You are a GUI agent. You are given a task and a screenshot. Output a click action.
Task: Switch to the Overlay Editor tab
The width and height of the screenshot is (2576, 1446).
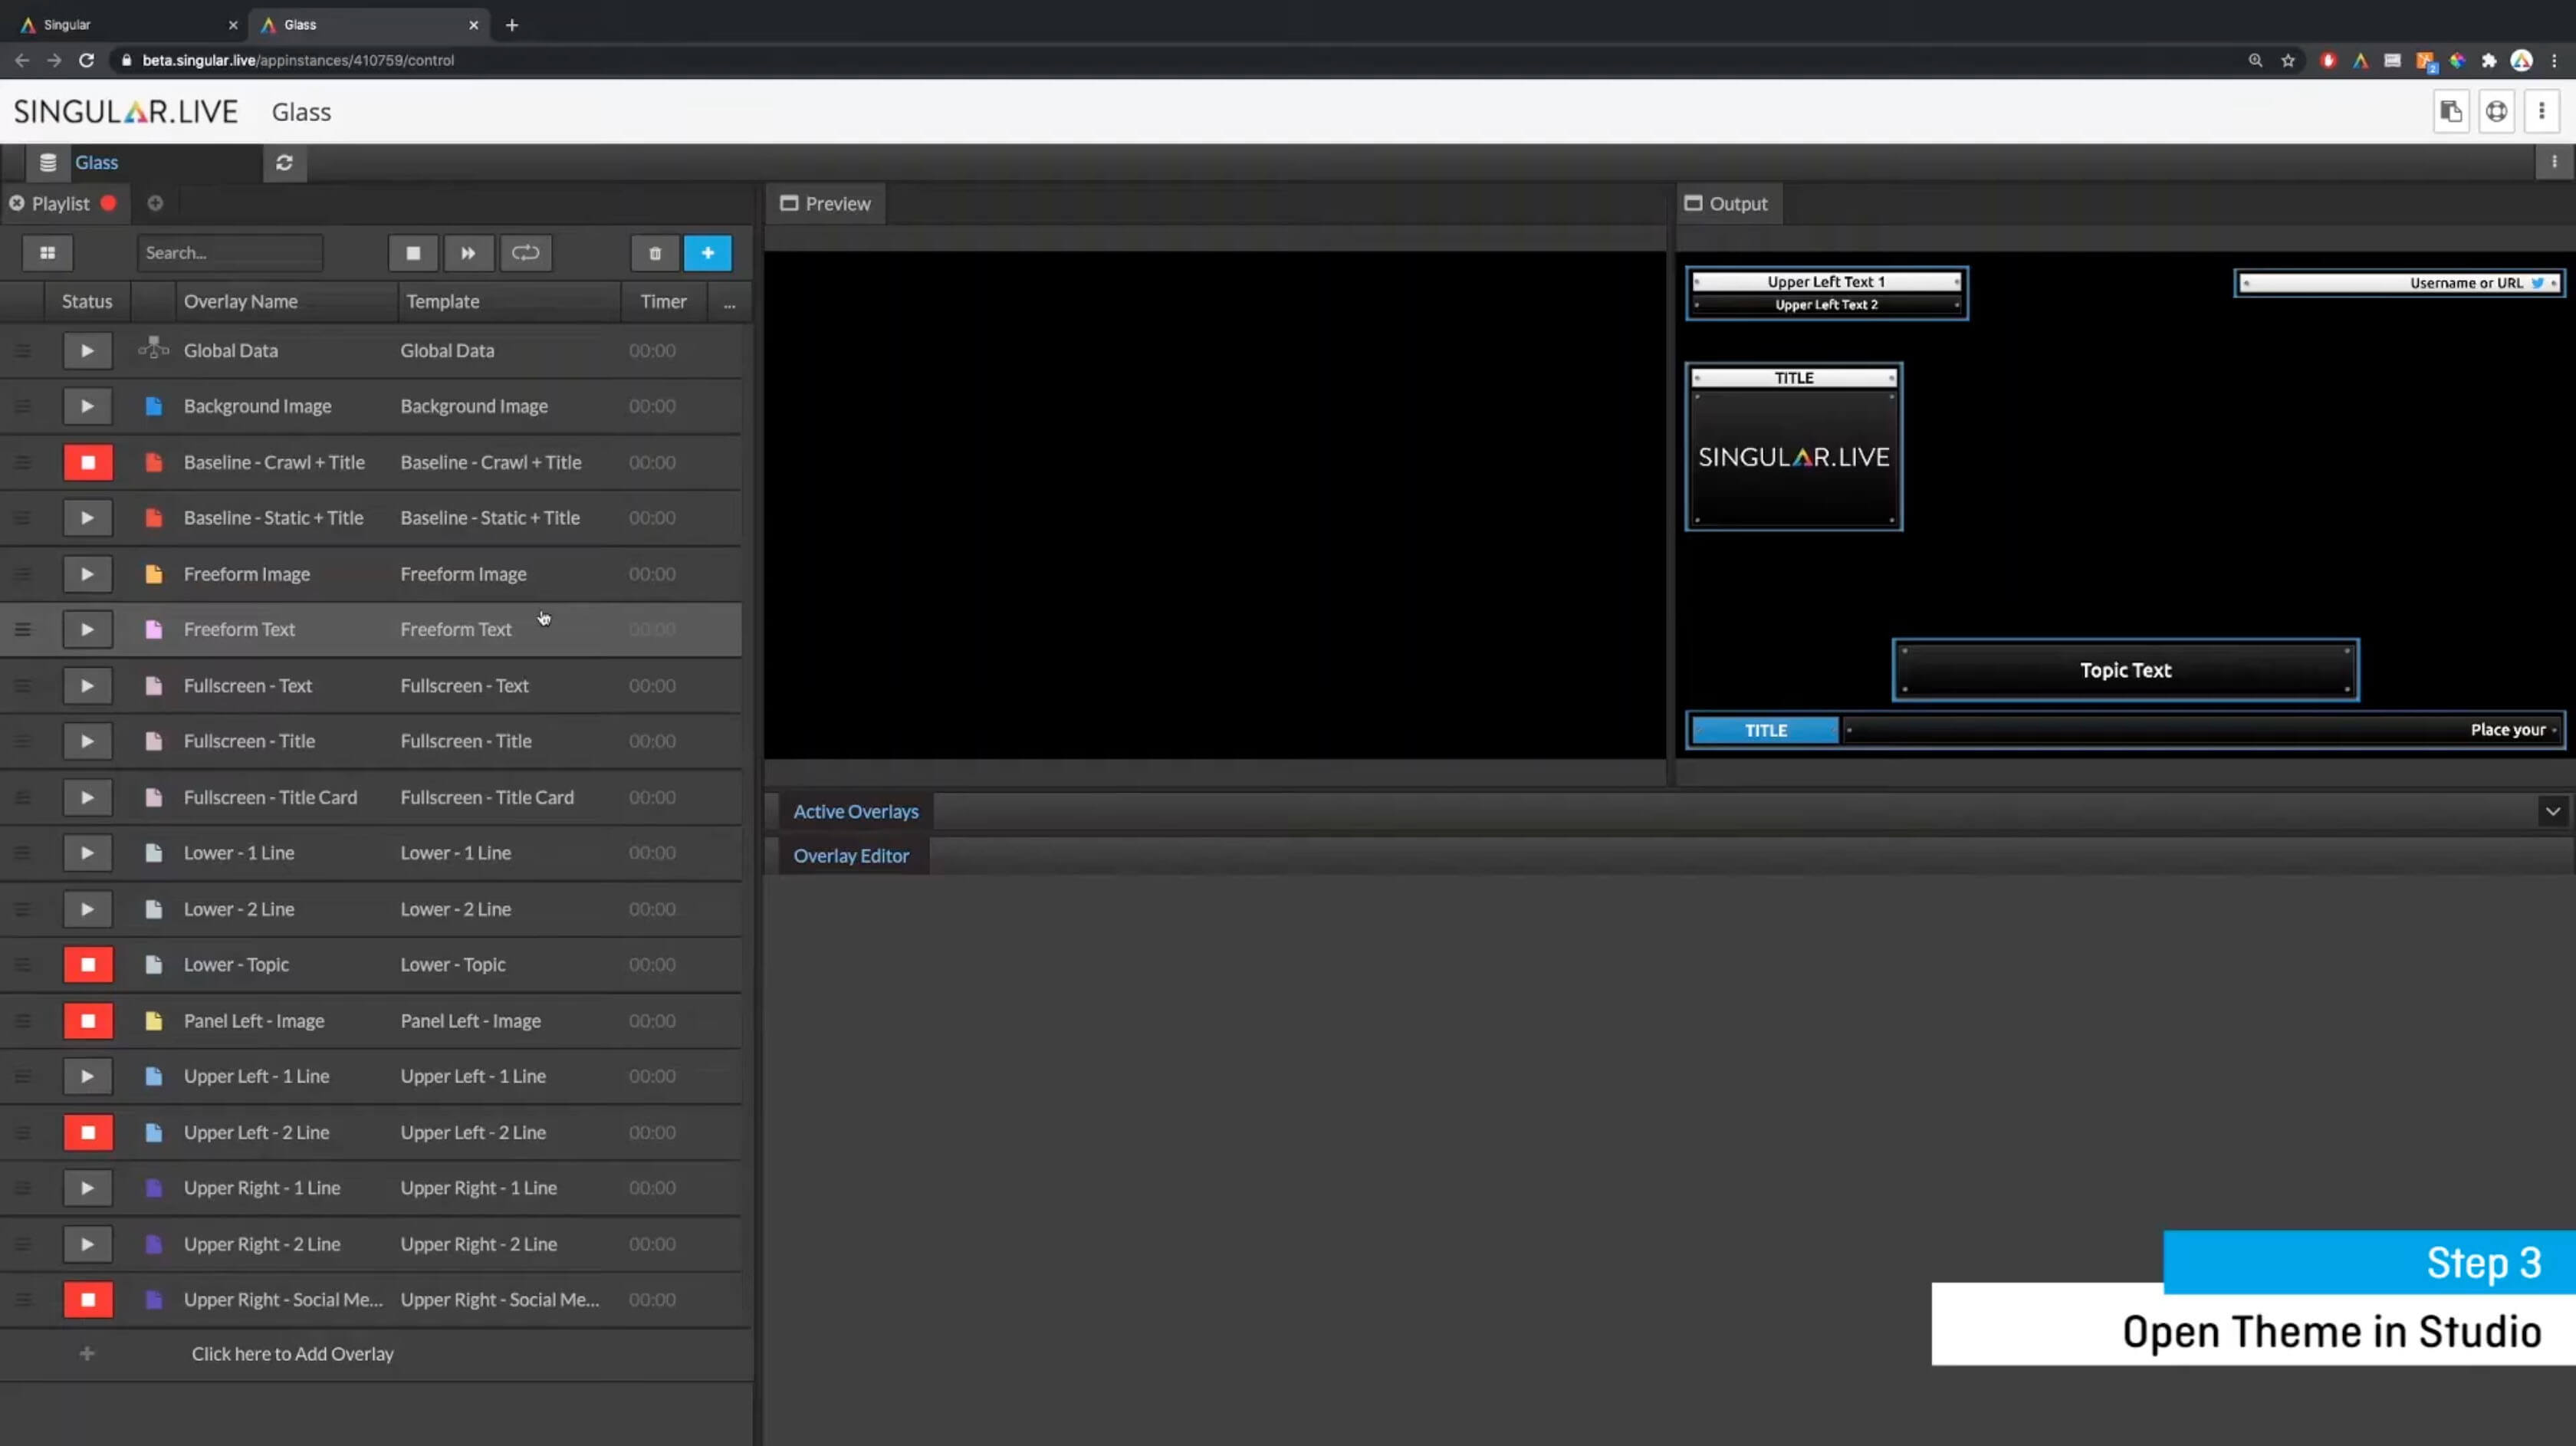click(x=851, y=856)
